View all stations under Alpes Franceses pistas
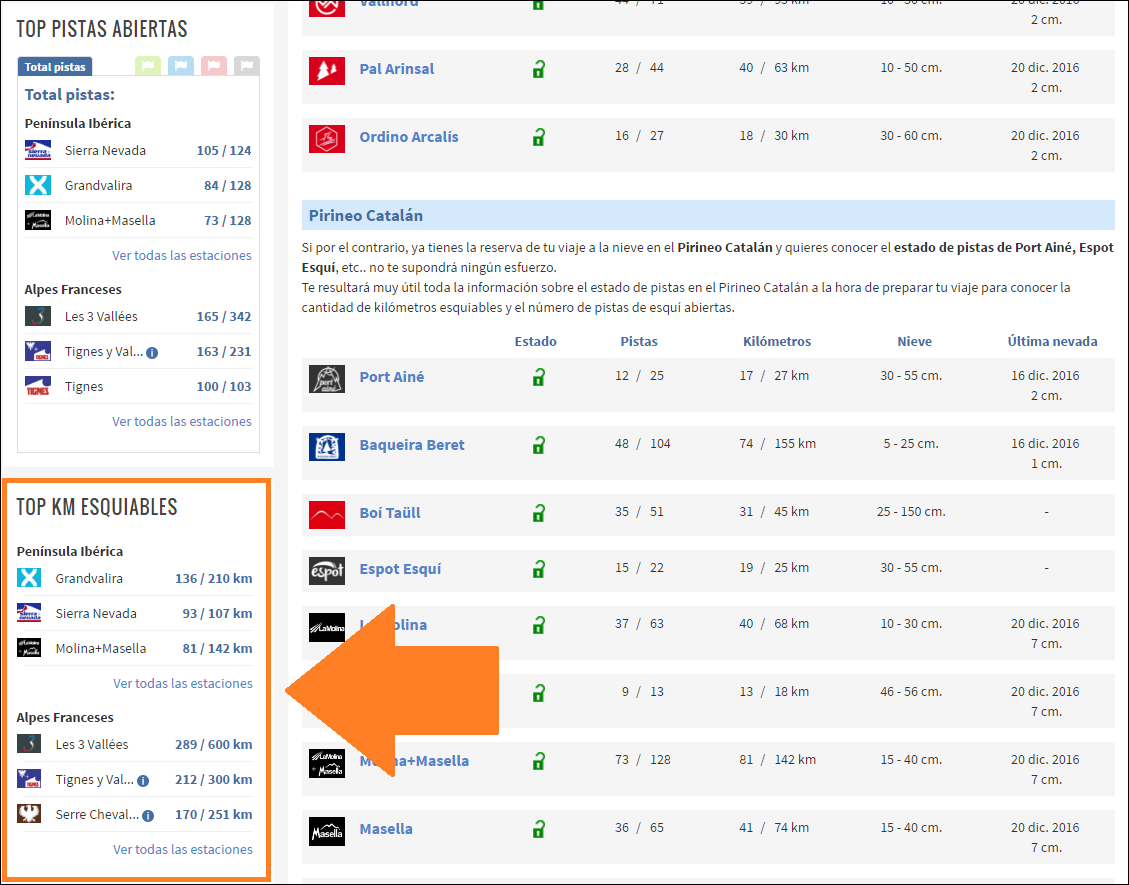 click(181, 421)
